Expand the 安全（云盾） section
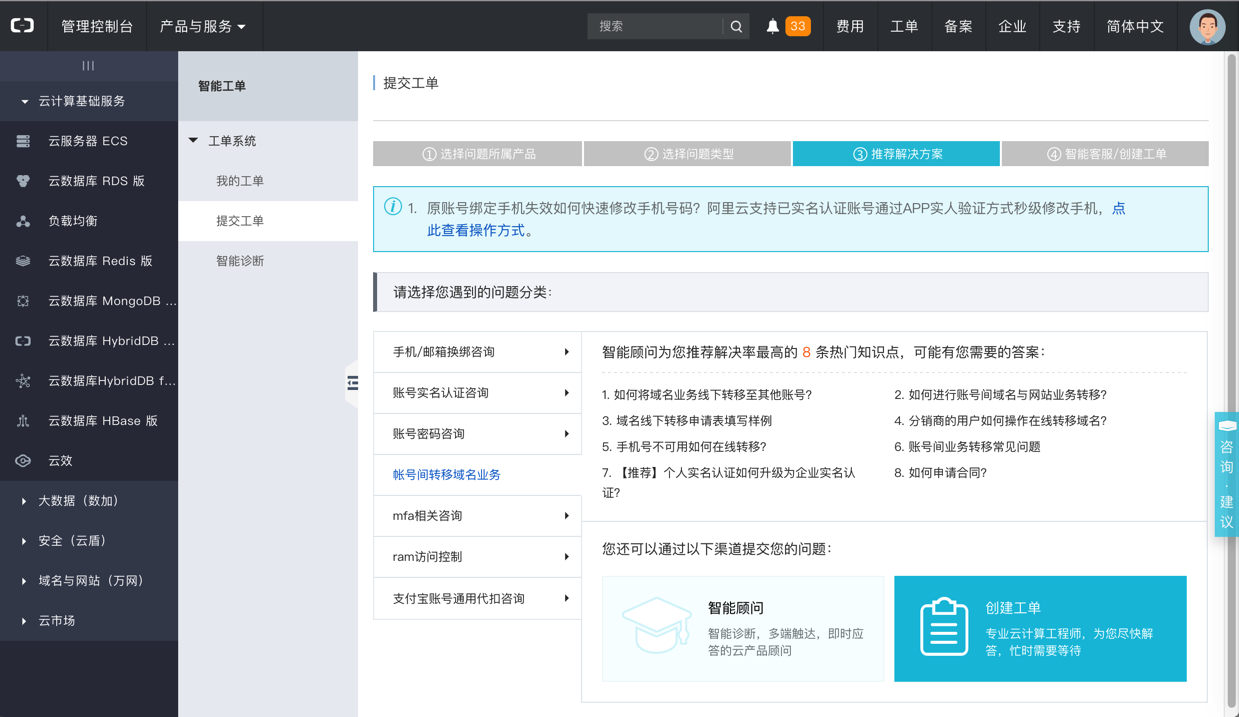This screenshot has width=1239, height=717. (89, 541)
